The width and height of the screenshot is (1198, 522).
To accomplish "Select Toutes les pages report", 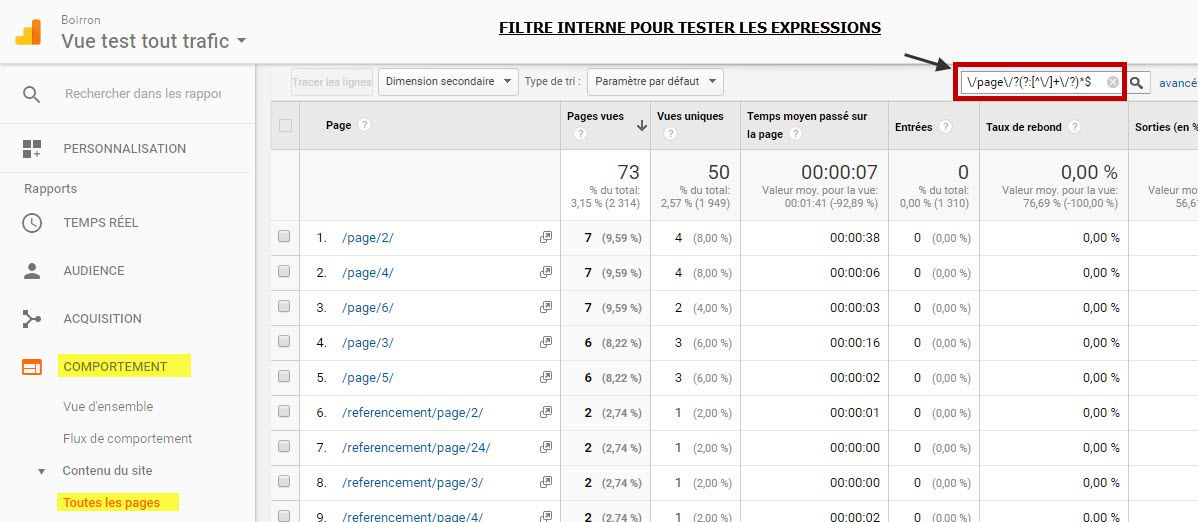I will click(112, 502).
